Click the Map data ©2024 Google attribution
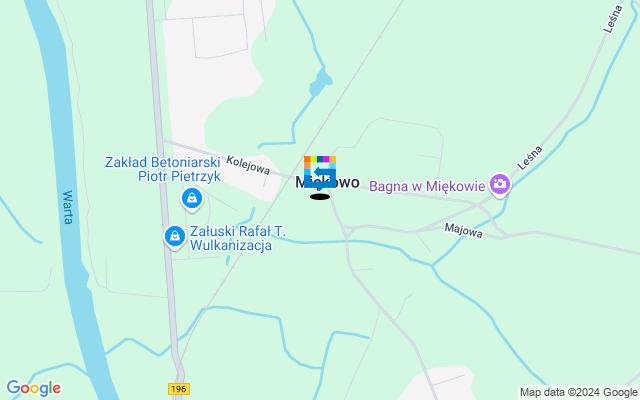The height and width of the screenshot is (400, 640). (x=579, y=393)
